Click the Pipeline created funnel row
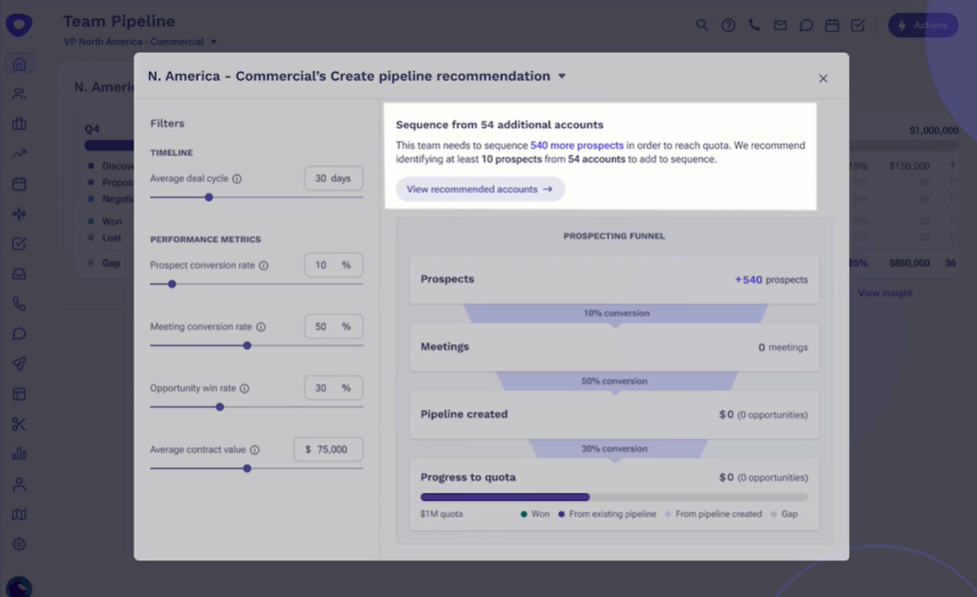The image size is (977, 597). coord(614,414)
